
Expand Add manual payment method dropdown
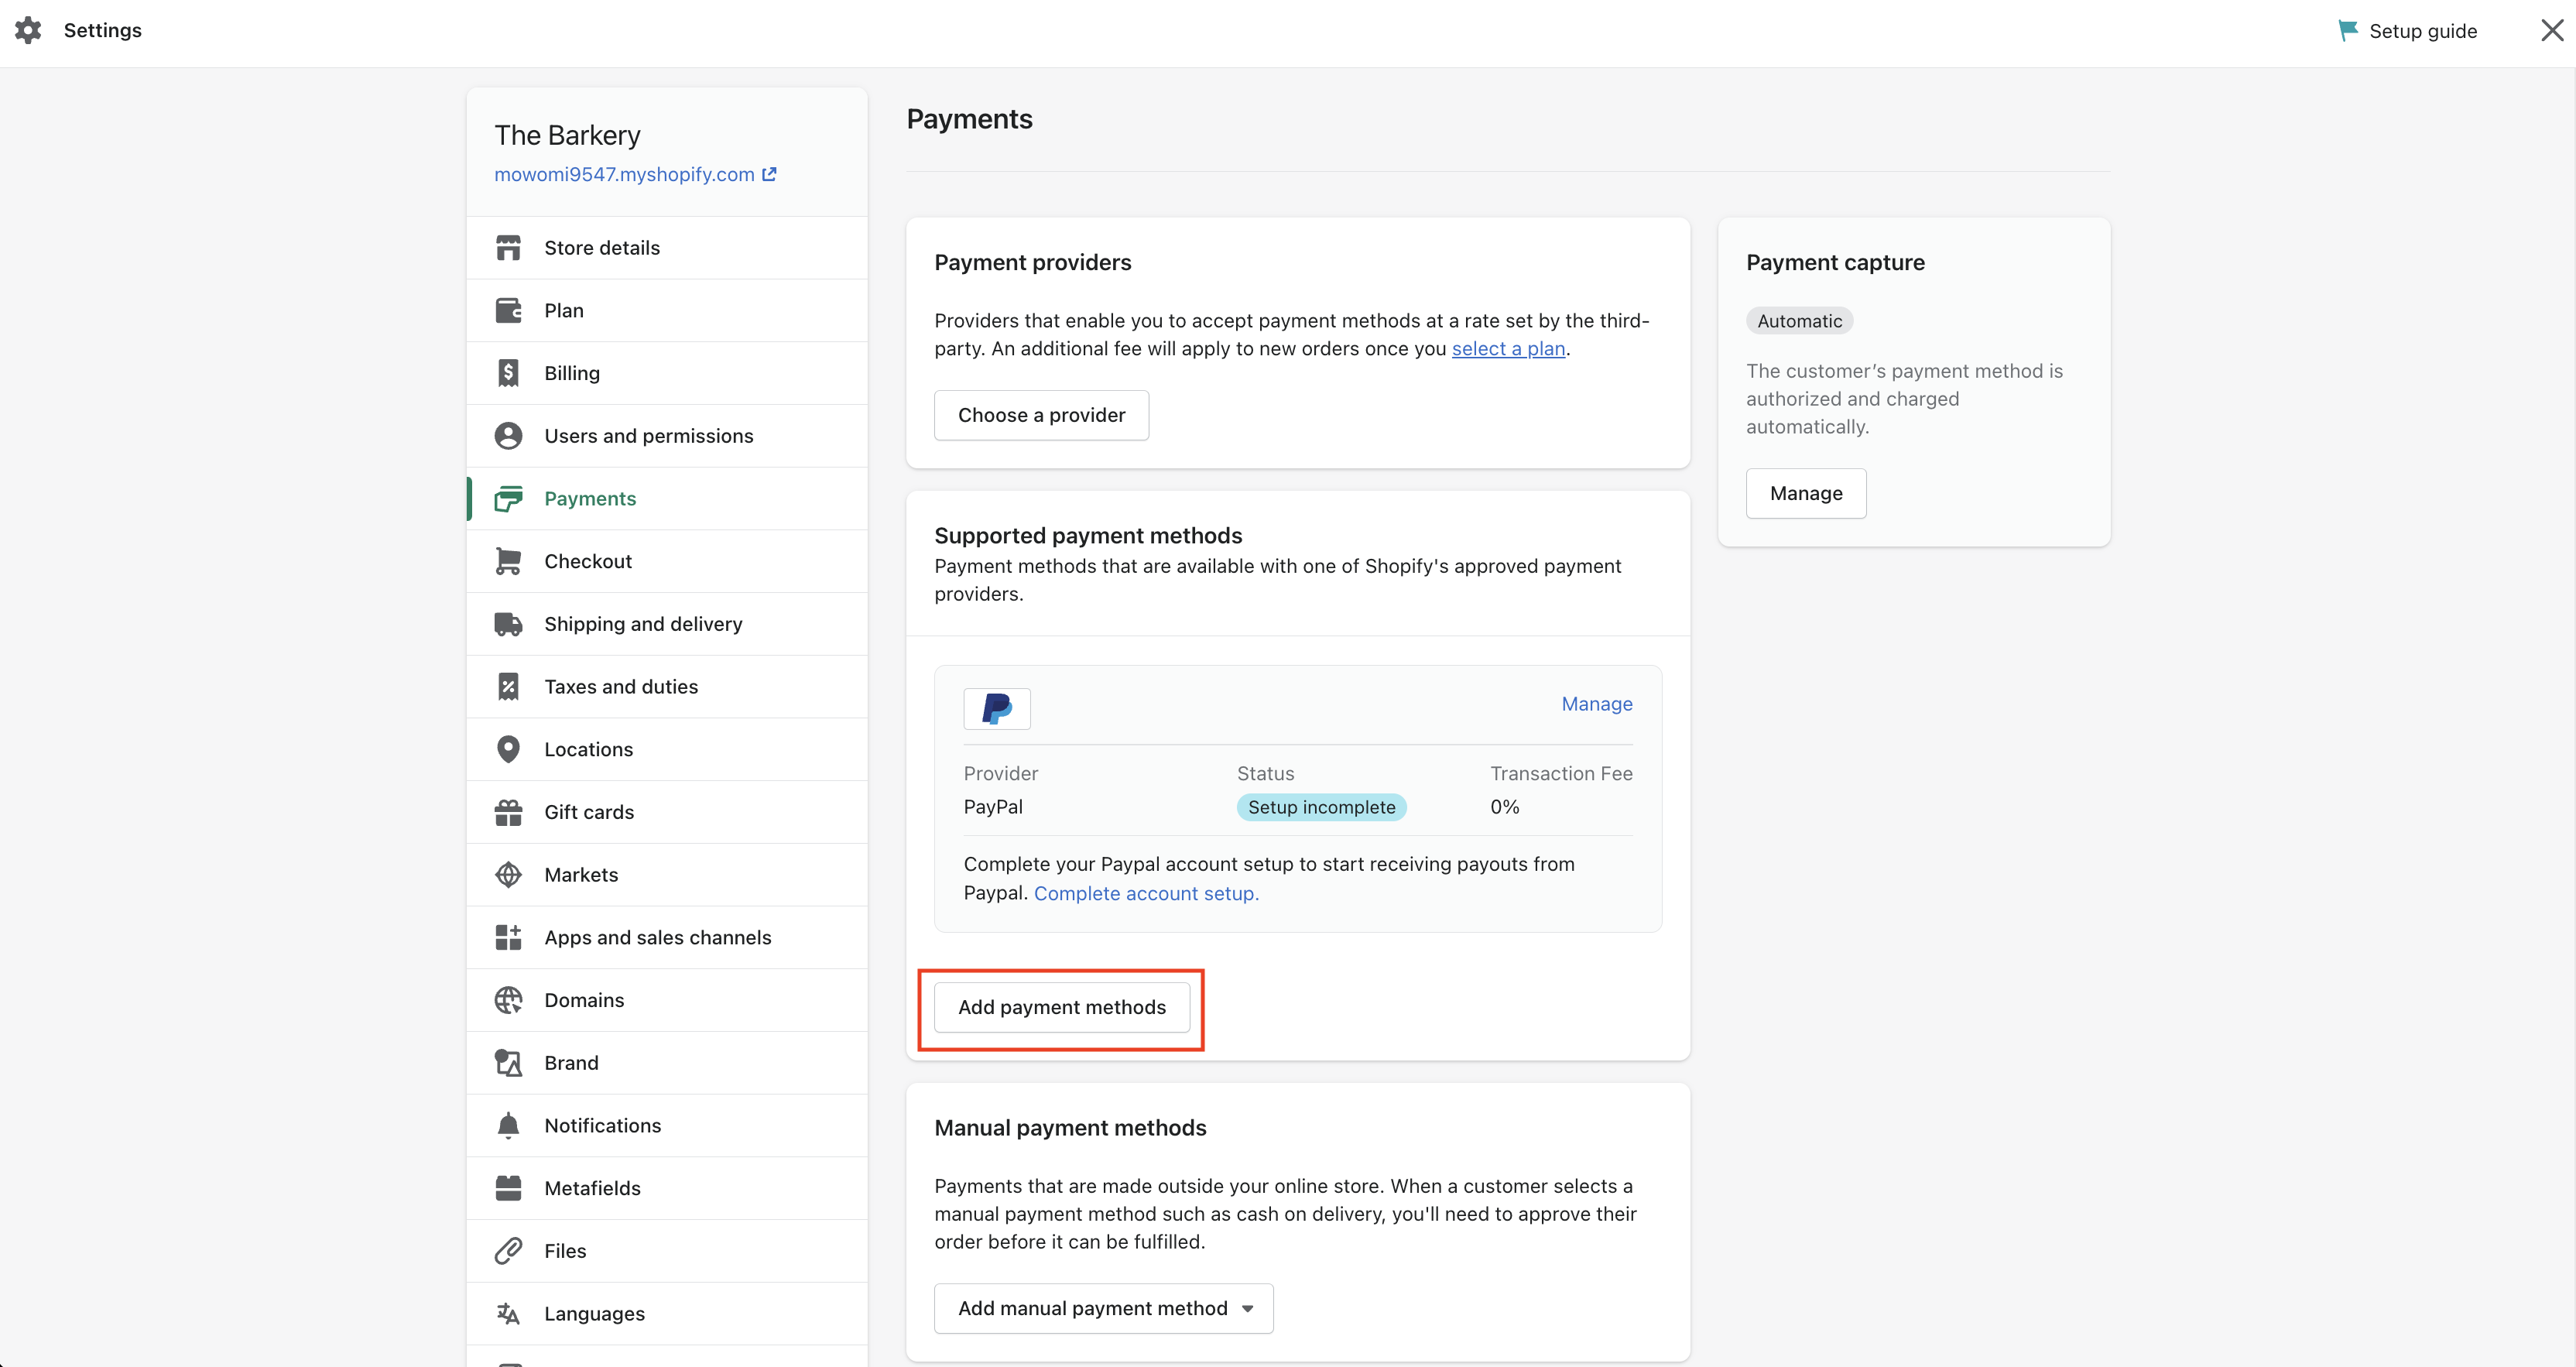click(x=1103, y=1308)
